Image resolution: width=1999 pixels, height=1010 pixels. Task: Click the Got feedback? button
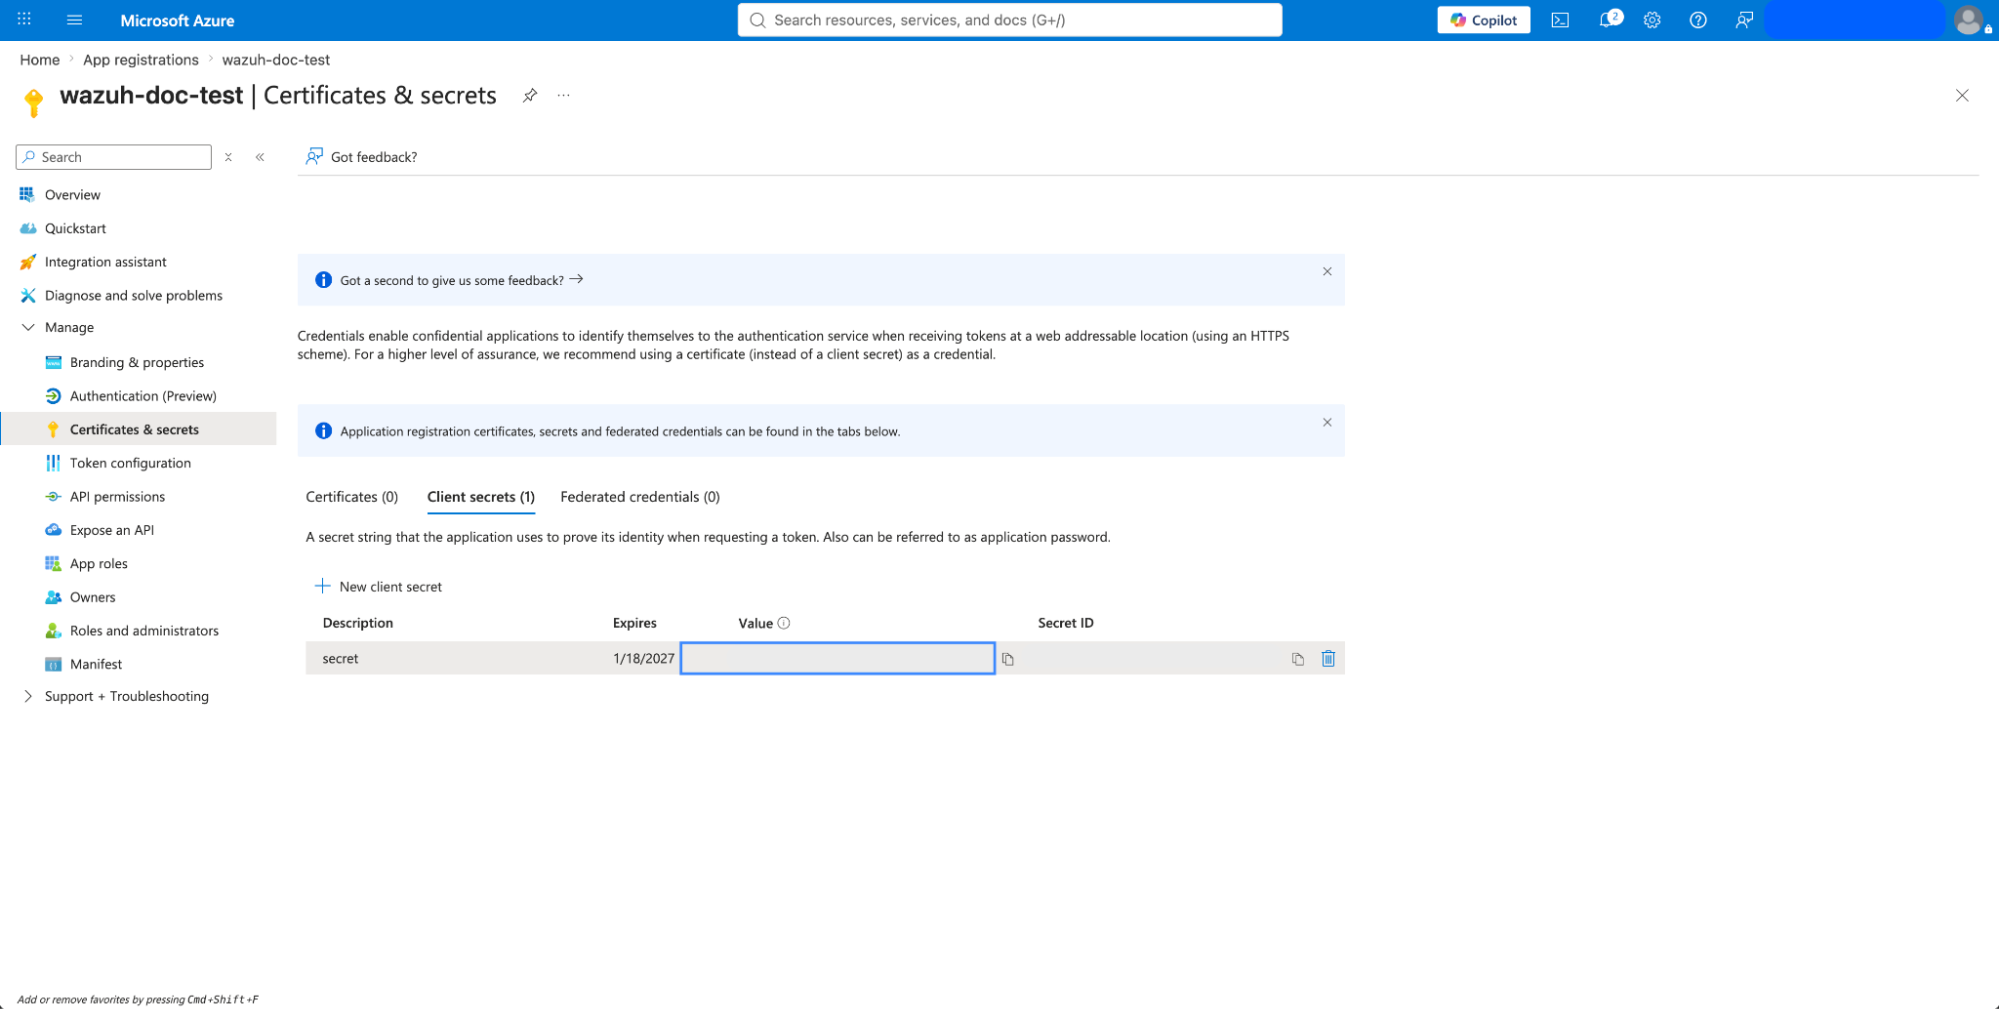point(361,157)
